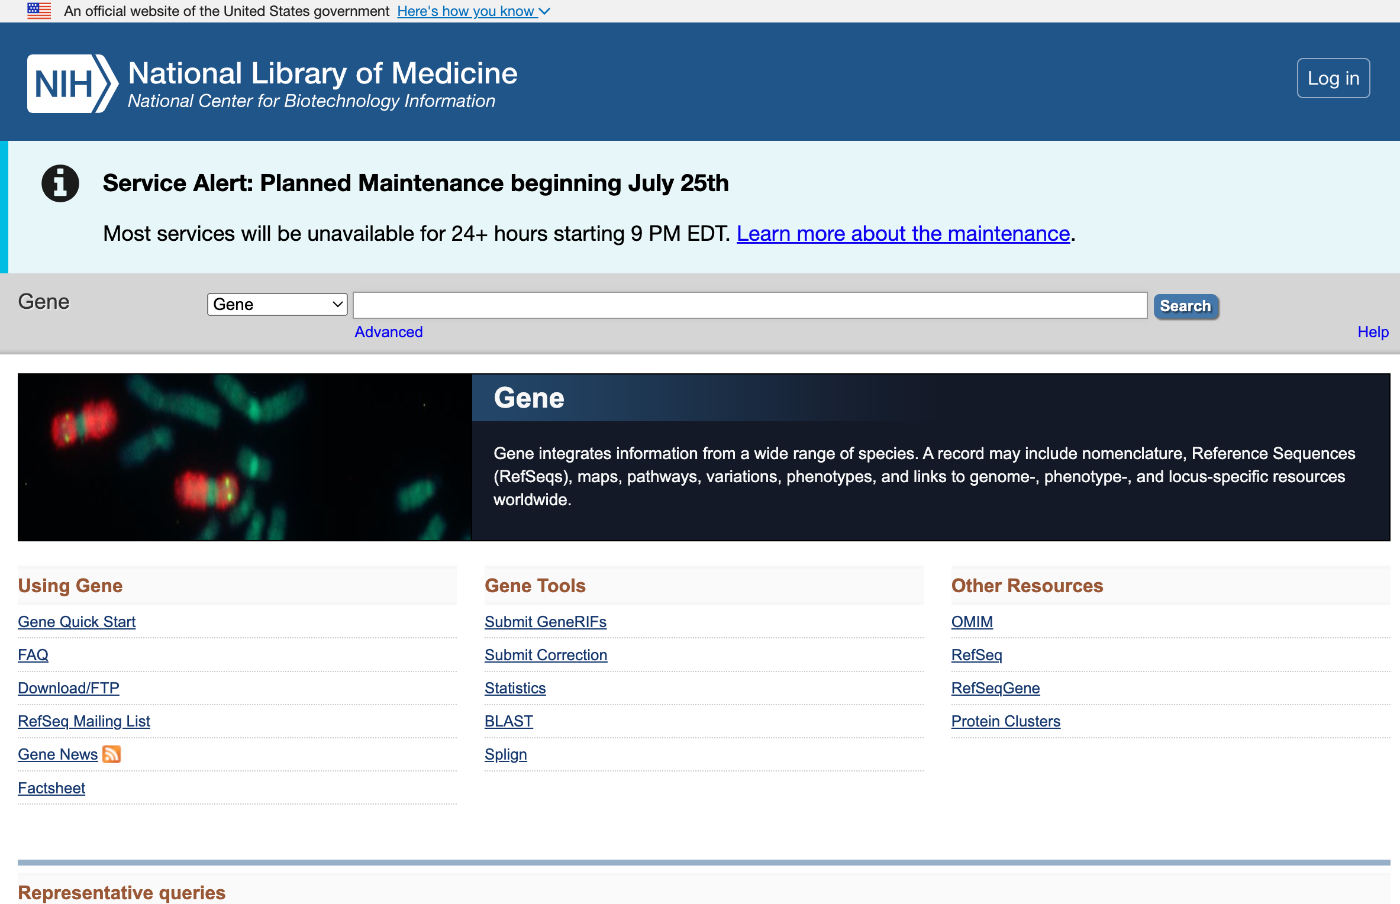This screenshot has width=1400, height=904.
Task: Click the NIH logo icon
Action: (x=72, y=84)
